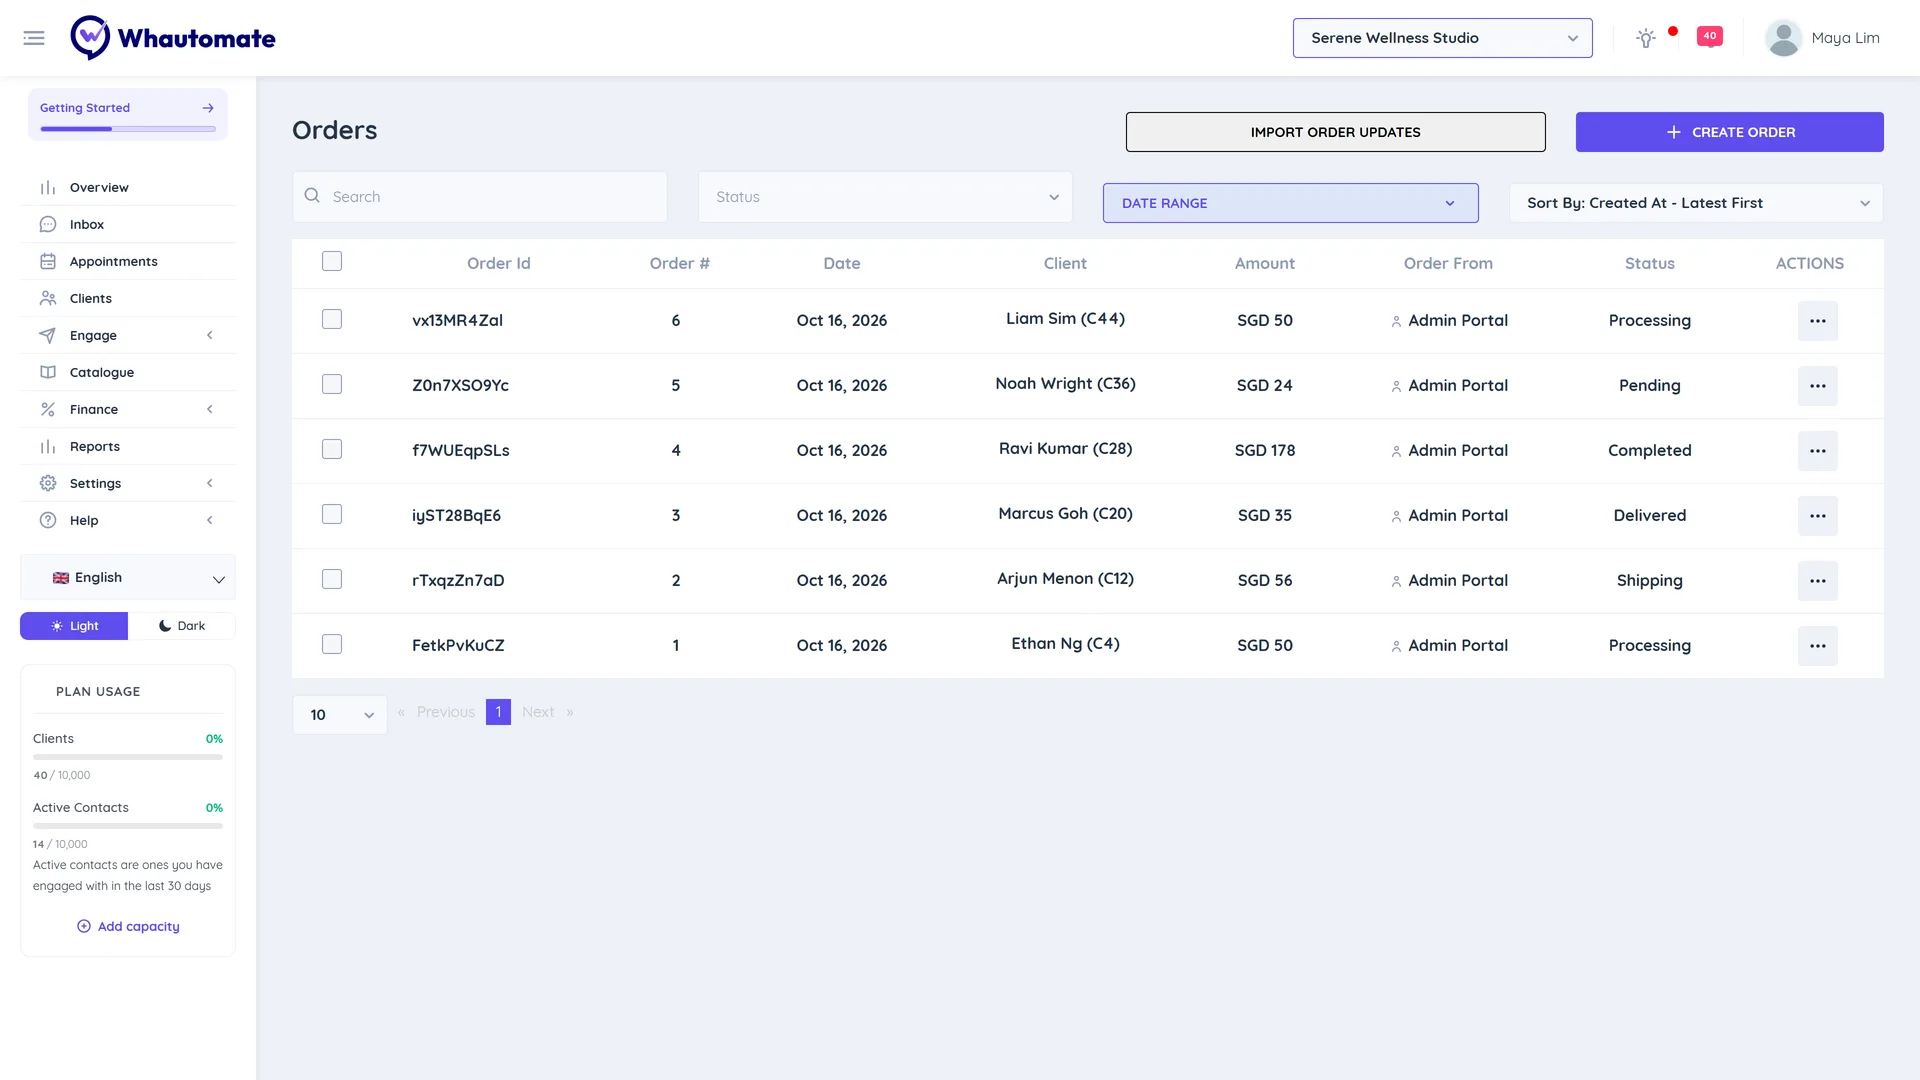Screen dimensions: 1920x1080
Task: Click the CREATE ORDER button
Action: point(1729,132)
